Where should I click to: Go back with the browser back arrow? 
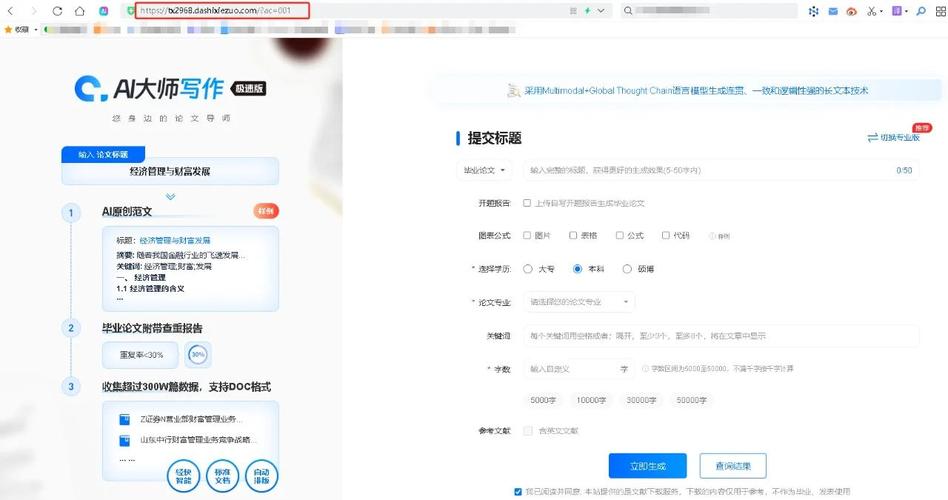(10, 11)
